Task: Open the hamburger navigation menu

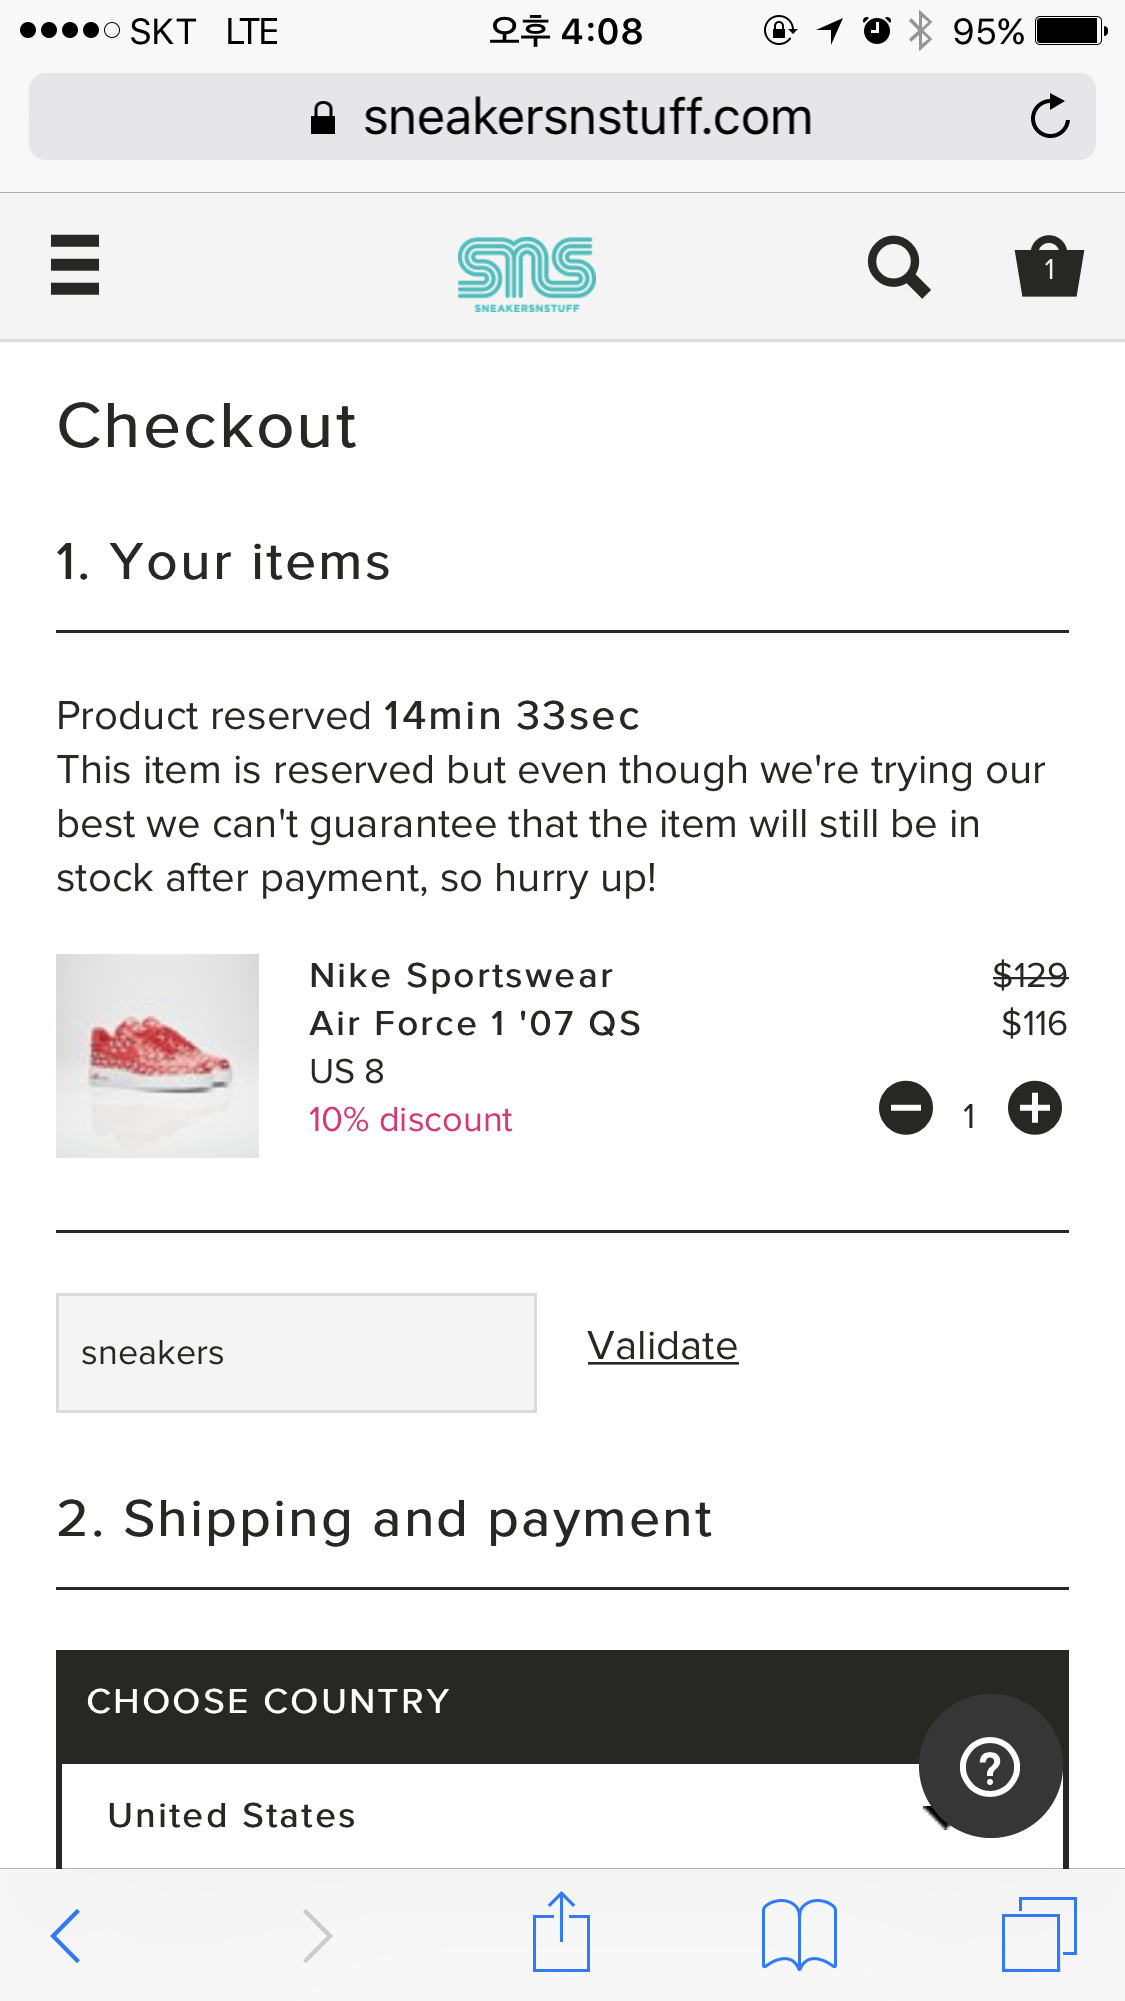Action: tap(75, 265)
